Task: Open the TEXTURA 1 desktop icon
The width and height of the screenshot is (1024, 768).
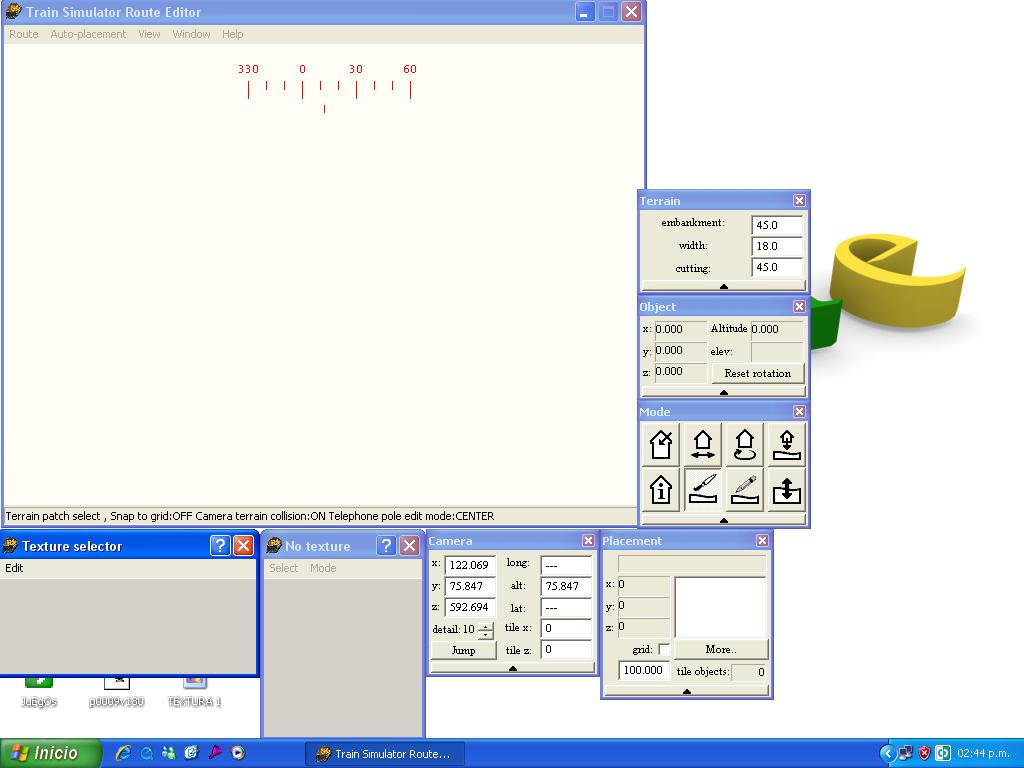Action: click(x=193, y=688)
